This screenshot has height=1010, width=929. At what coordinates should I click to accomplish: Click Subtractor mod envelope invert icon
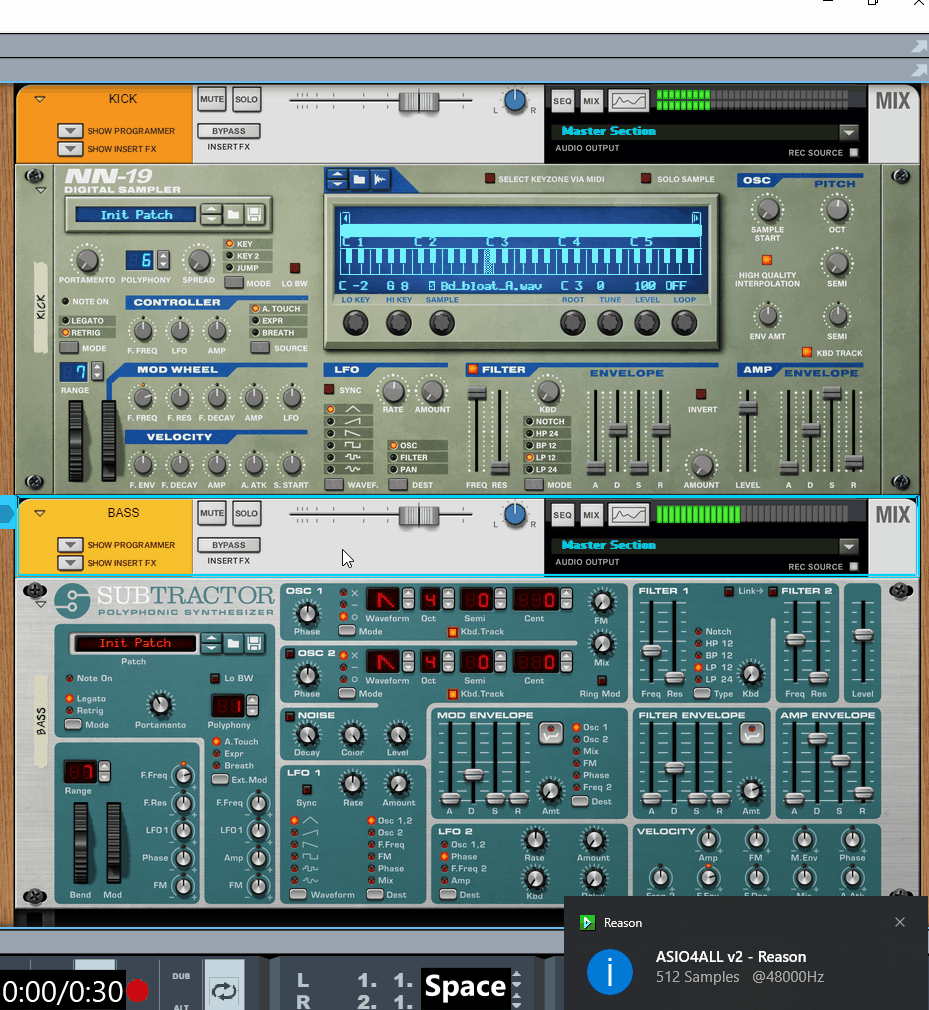coord(551,733)
